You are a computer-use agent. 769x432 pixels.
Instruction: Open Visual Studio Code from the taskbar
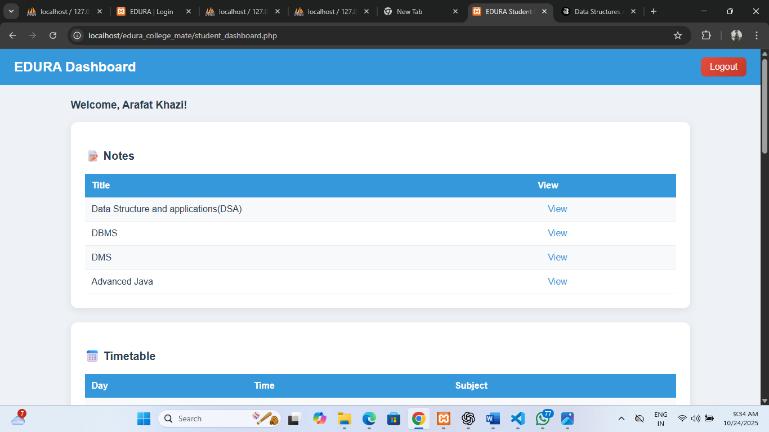[518, 419]
